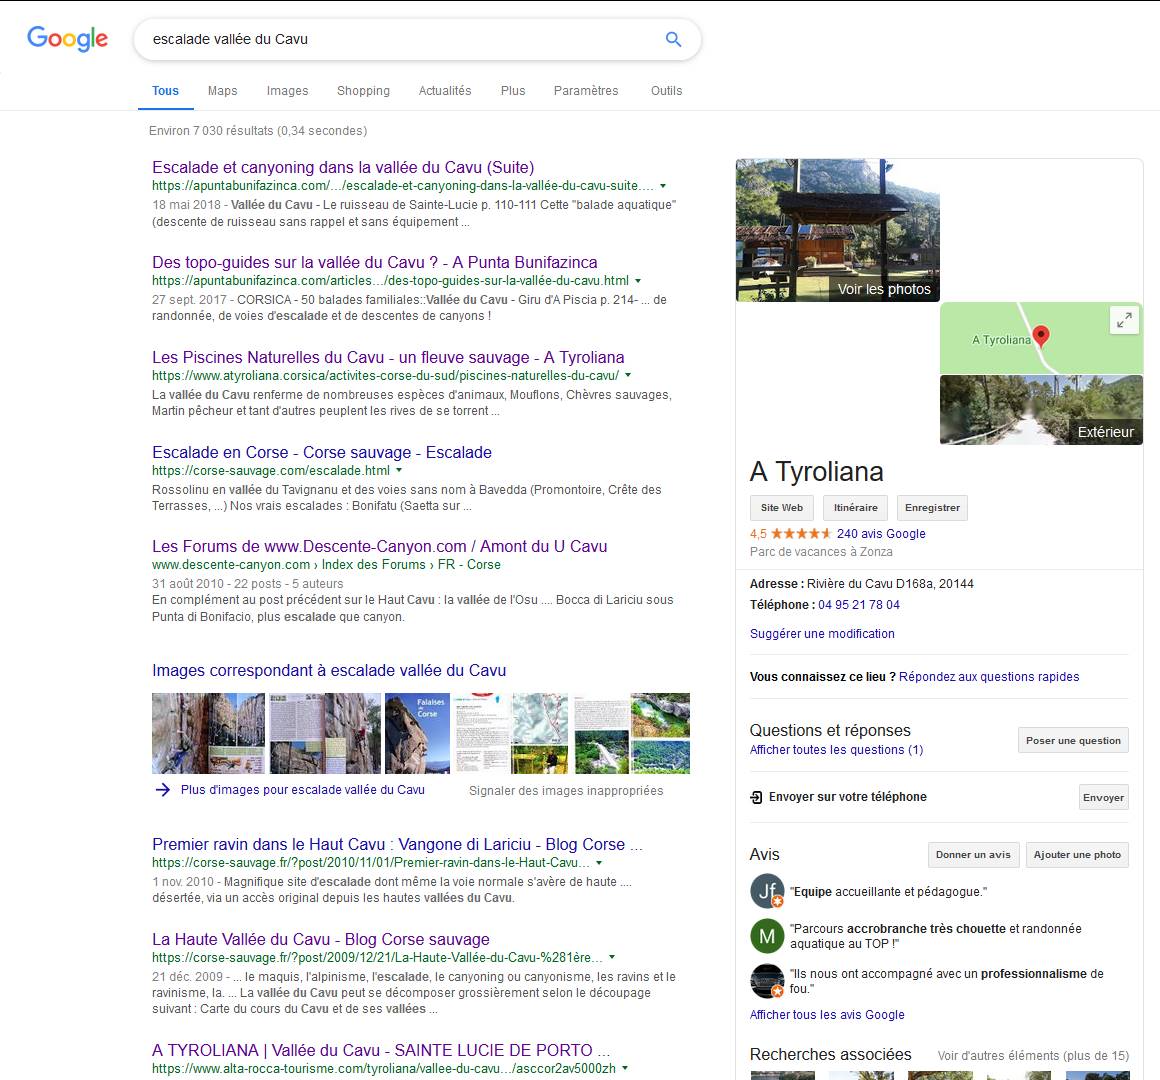Switch to the Actualités tab

tap(445, 91)
